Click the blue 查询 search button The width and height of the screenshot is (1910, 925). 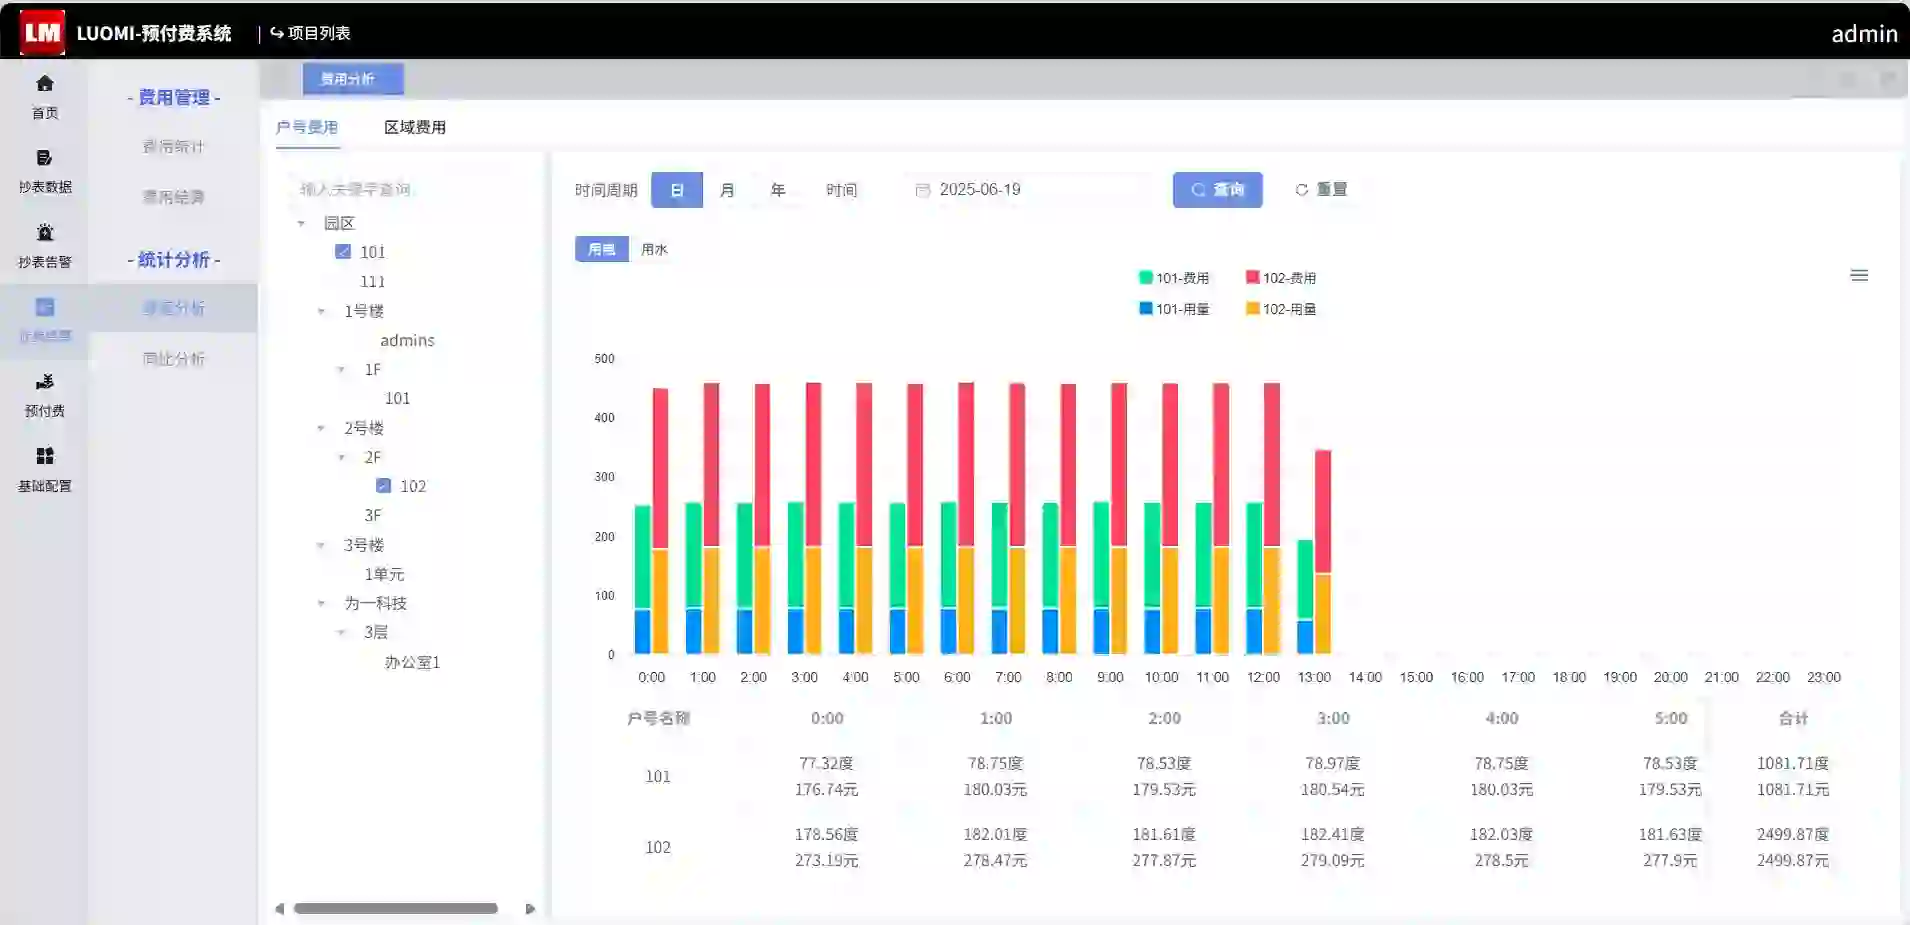1217,190
